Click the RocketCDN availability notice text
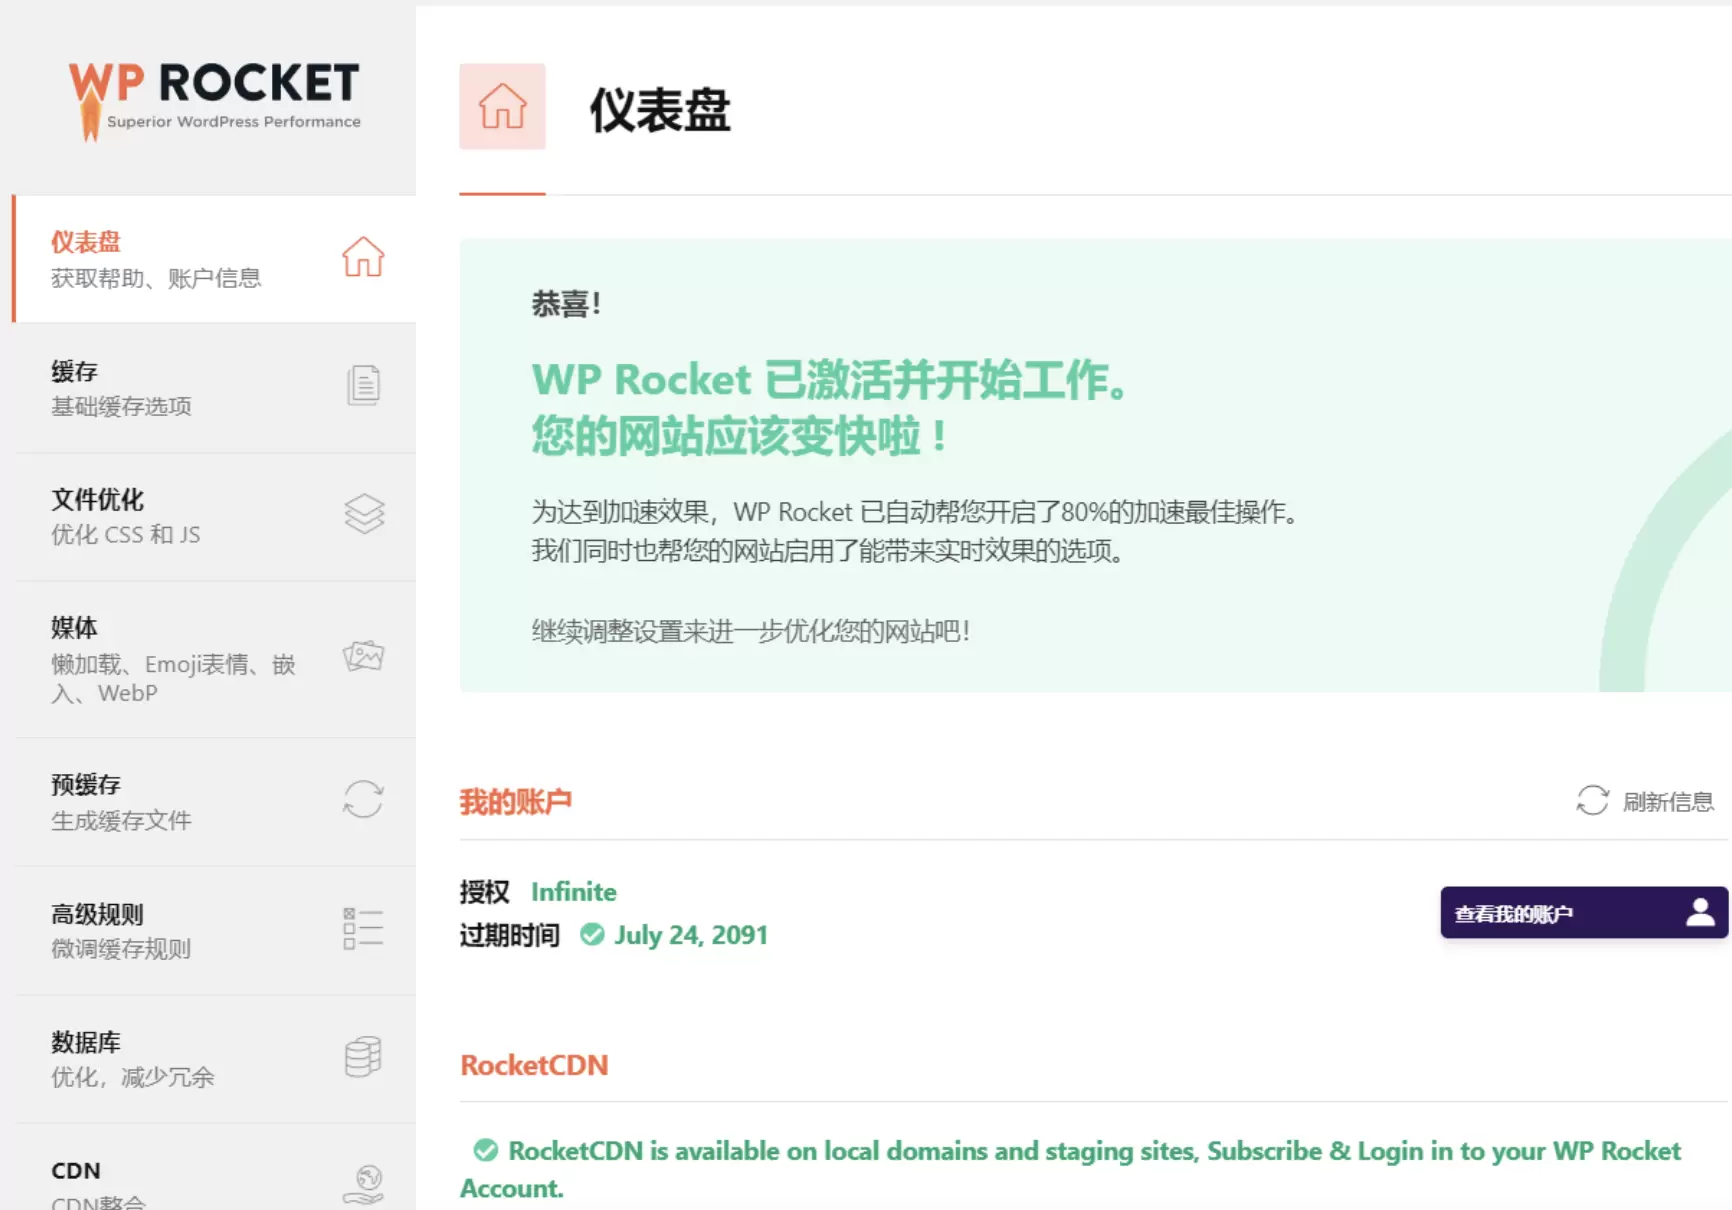 click(x=1071, y=1169)
